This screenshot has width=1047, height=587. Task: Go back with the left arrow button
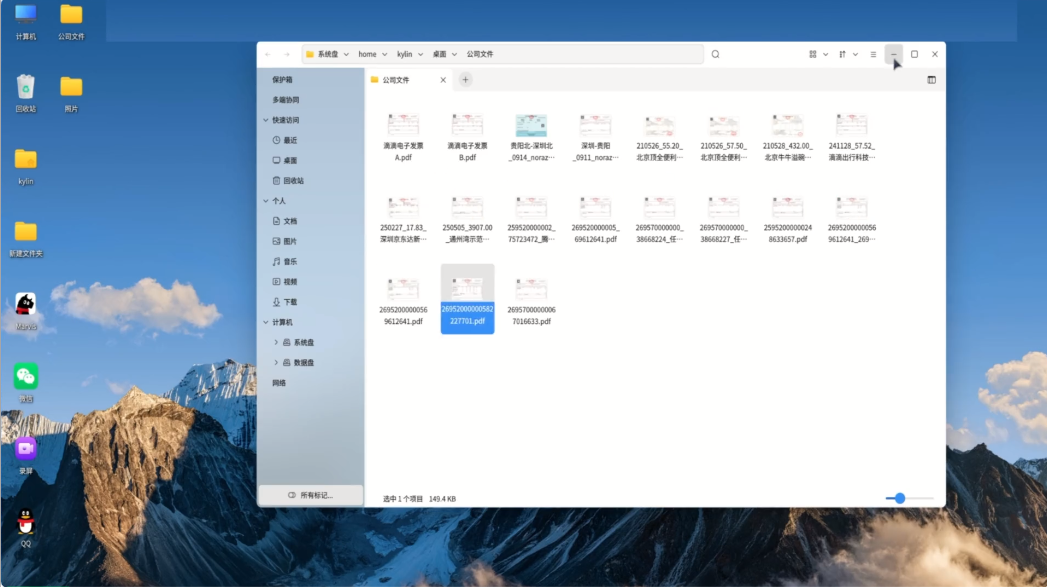pyautogui.click(x=268, y=54)
